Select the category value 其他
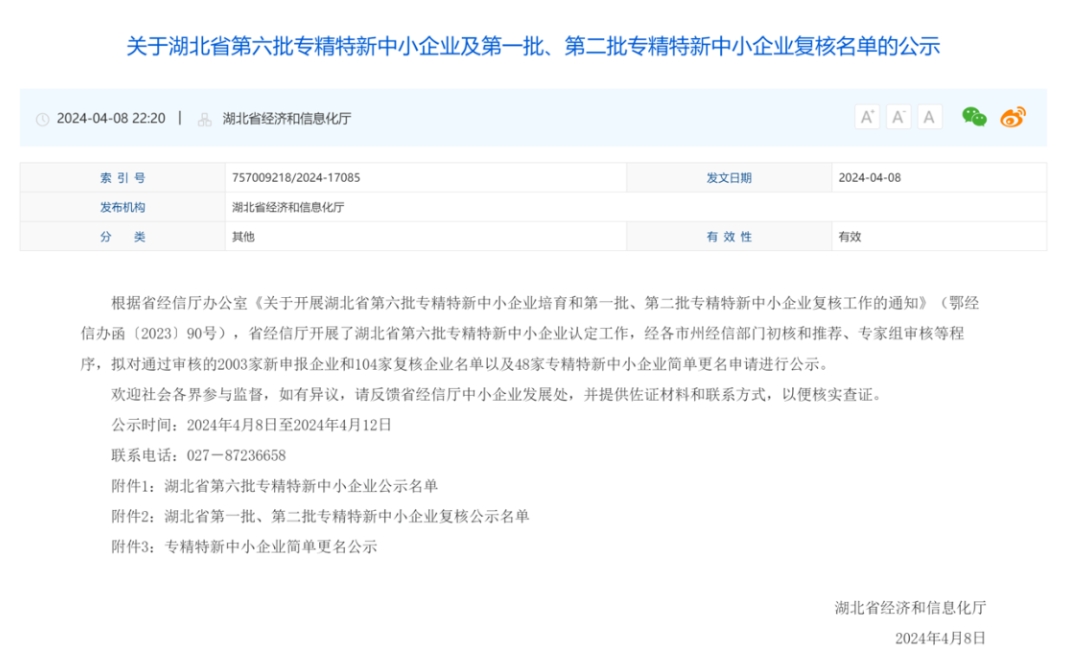 click(x=243, y=236)
